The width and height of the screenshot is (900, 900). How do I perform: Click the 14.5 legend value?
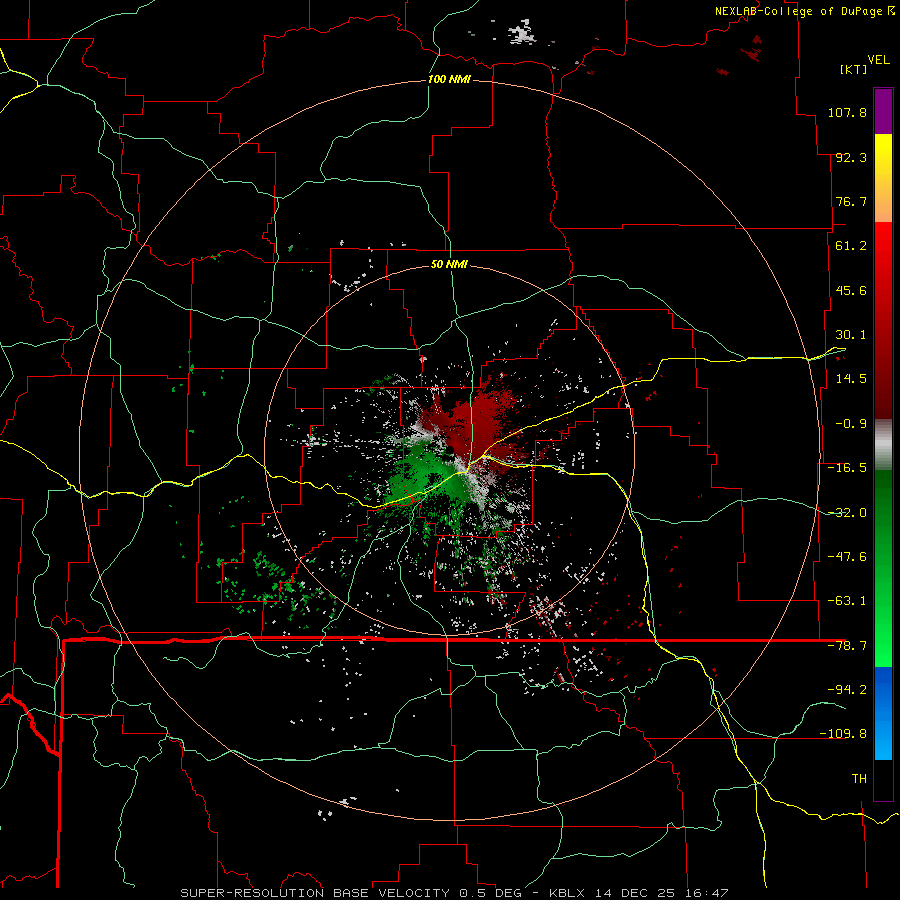(851, 379)
